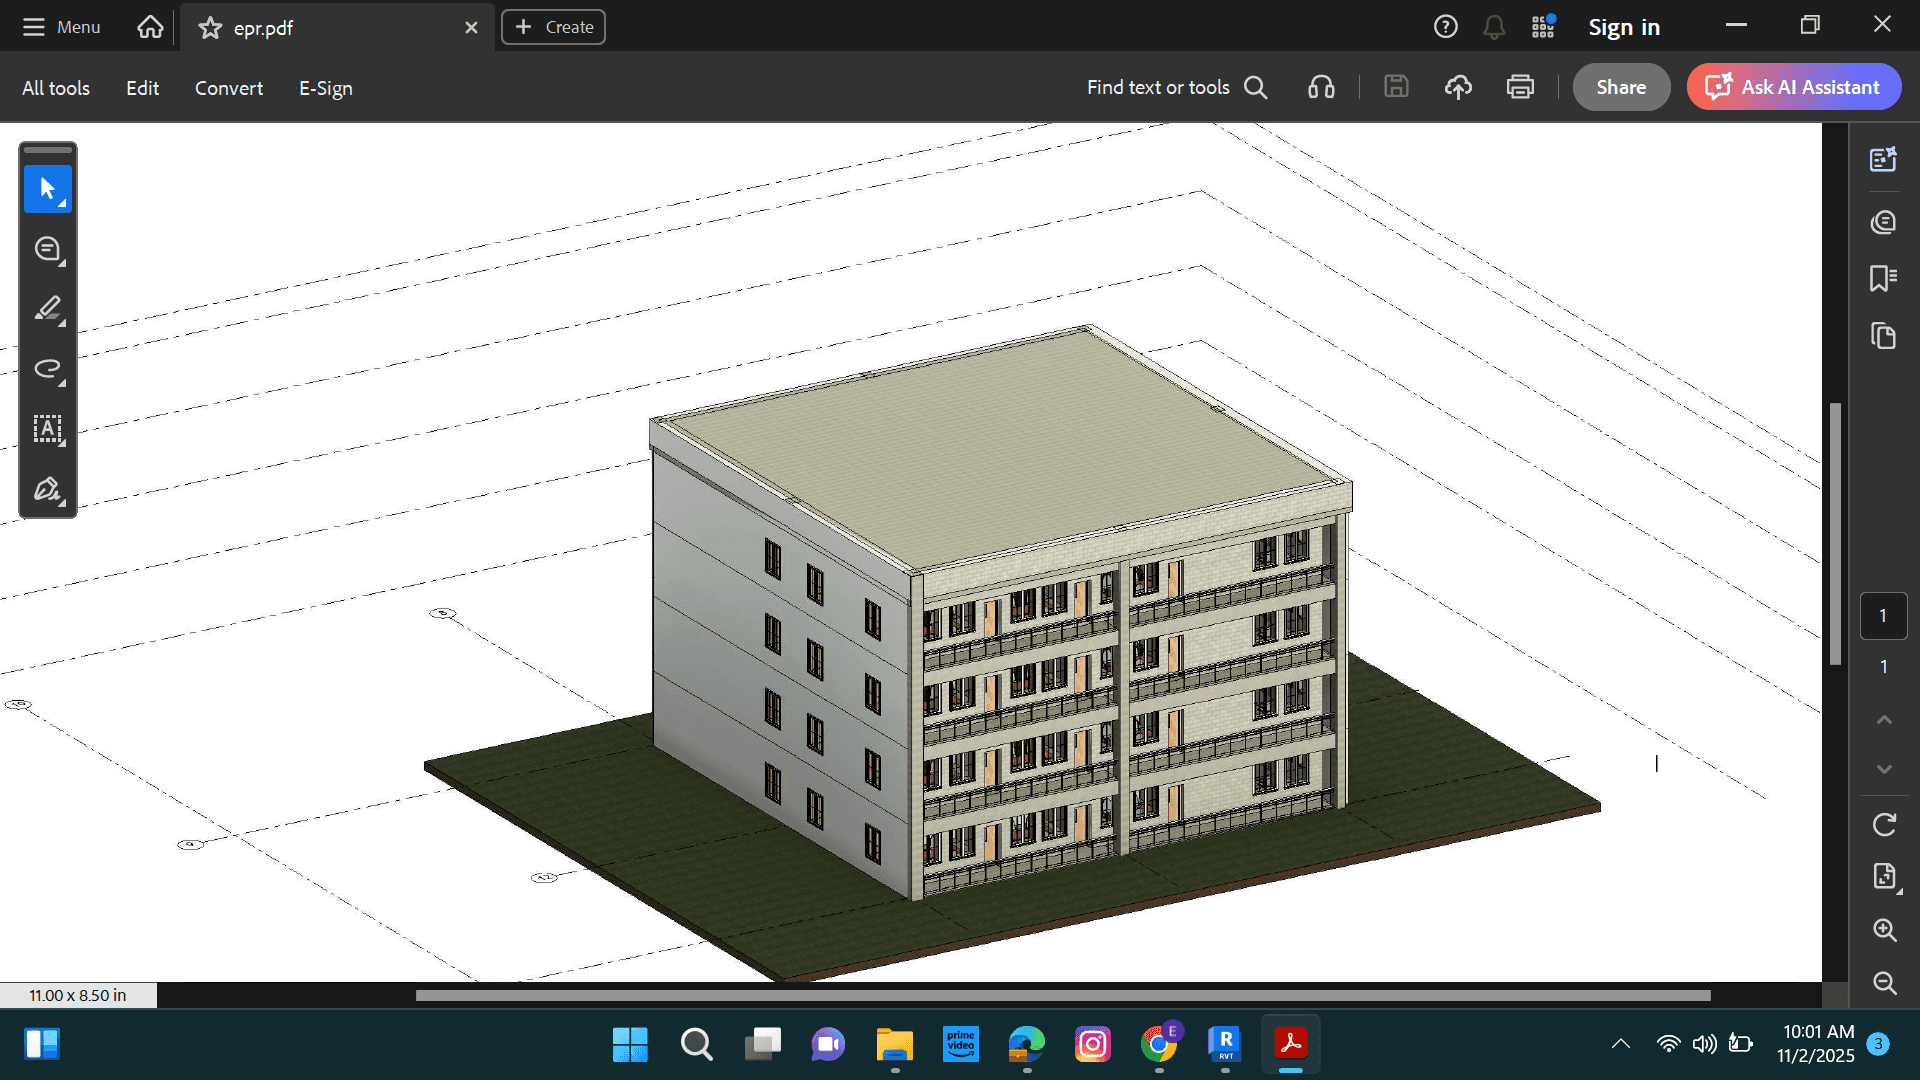Screen dimensions: 1920x1080
Task: Activate the Draw freehand lasso tool
Action: (47, 369)
